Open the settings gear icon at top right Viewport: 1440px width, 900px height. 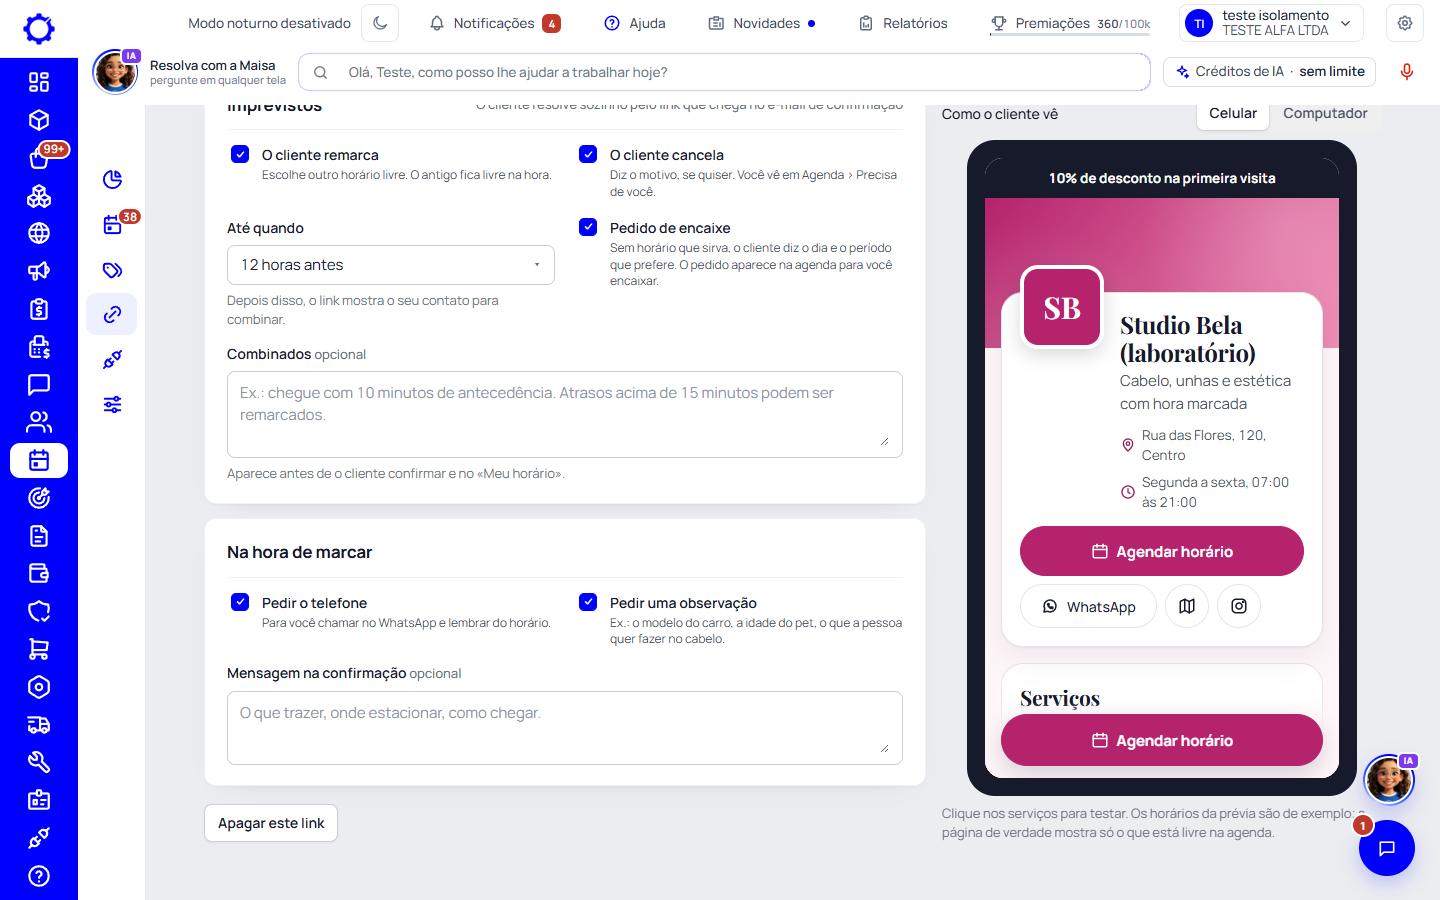pos(1405,23)
